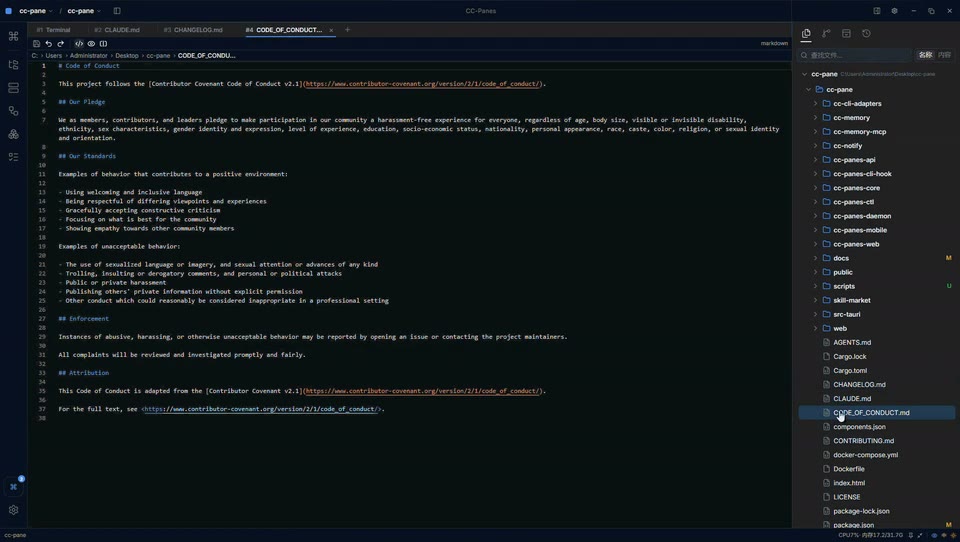Switch to the #1 Terminal tab
960x542 pixels.
point(53,29)
